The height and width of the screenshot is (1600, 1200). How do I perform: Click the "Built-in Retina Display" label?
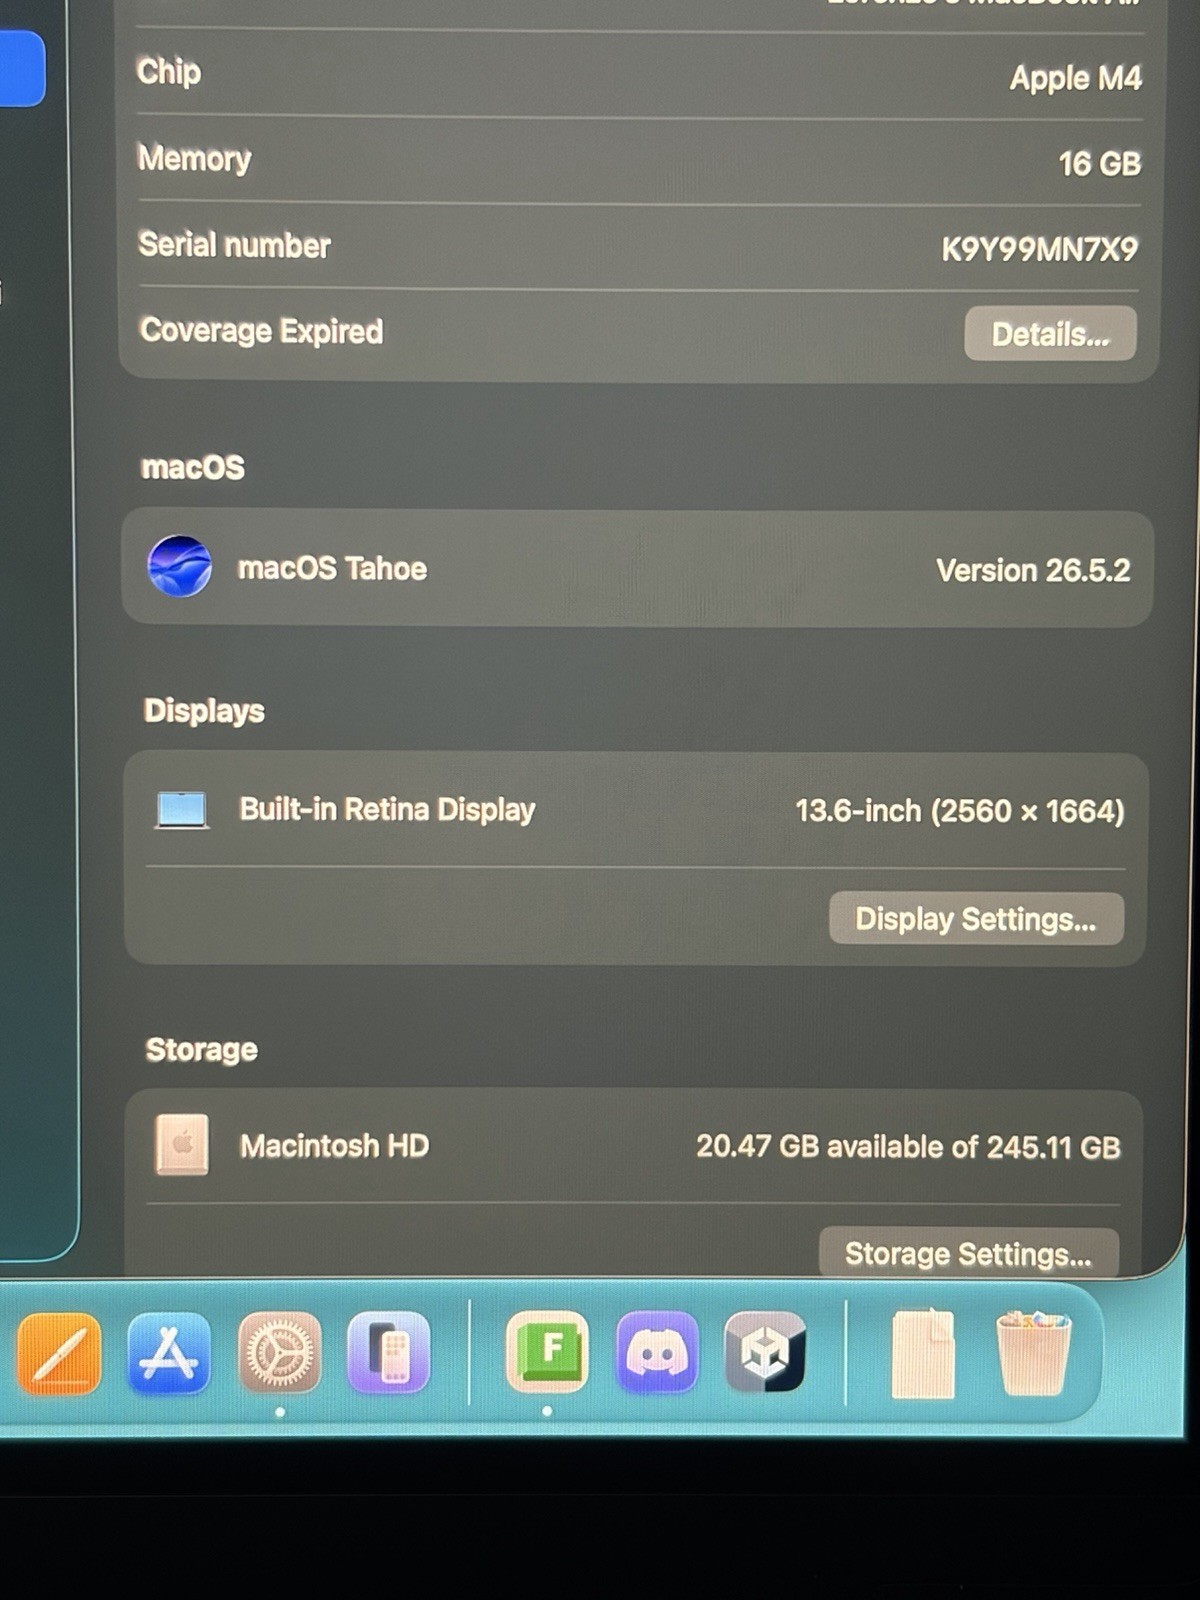[x=387, y=809]
